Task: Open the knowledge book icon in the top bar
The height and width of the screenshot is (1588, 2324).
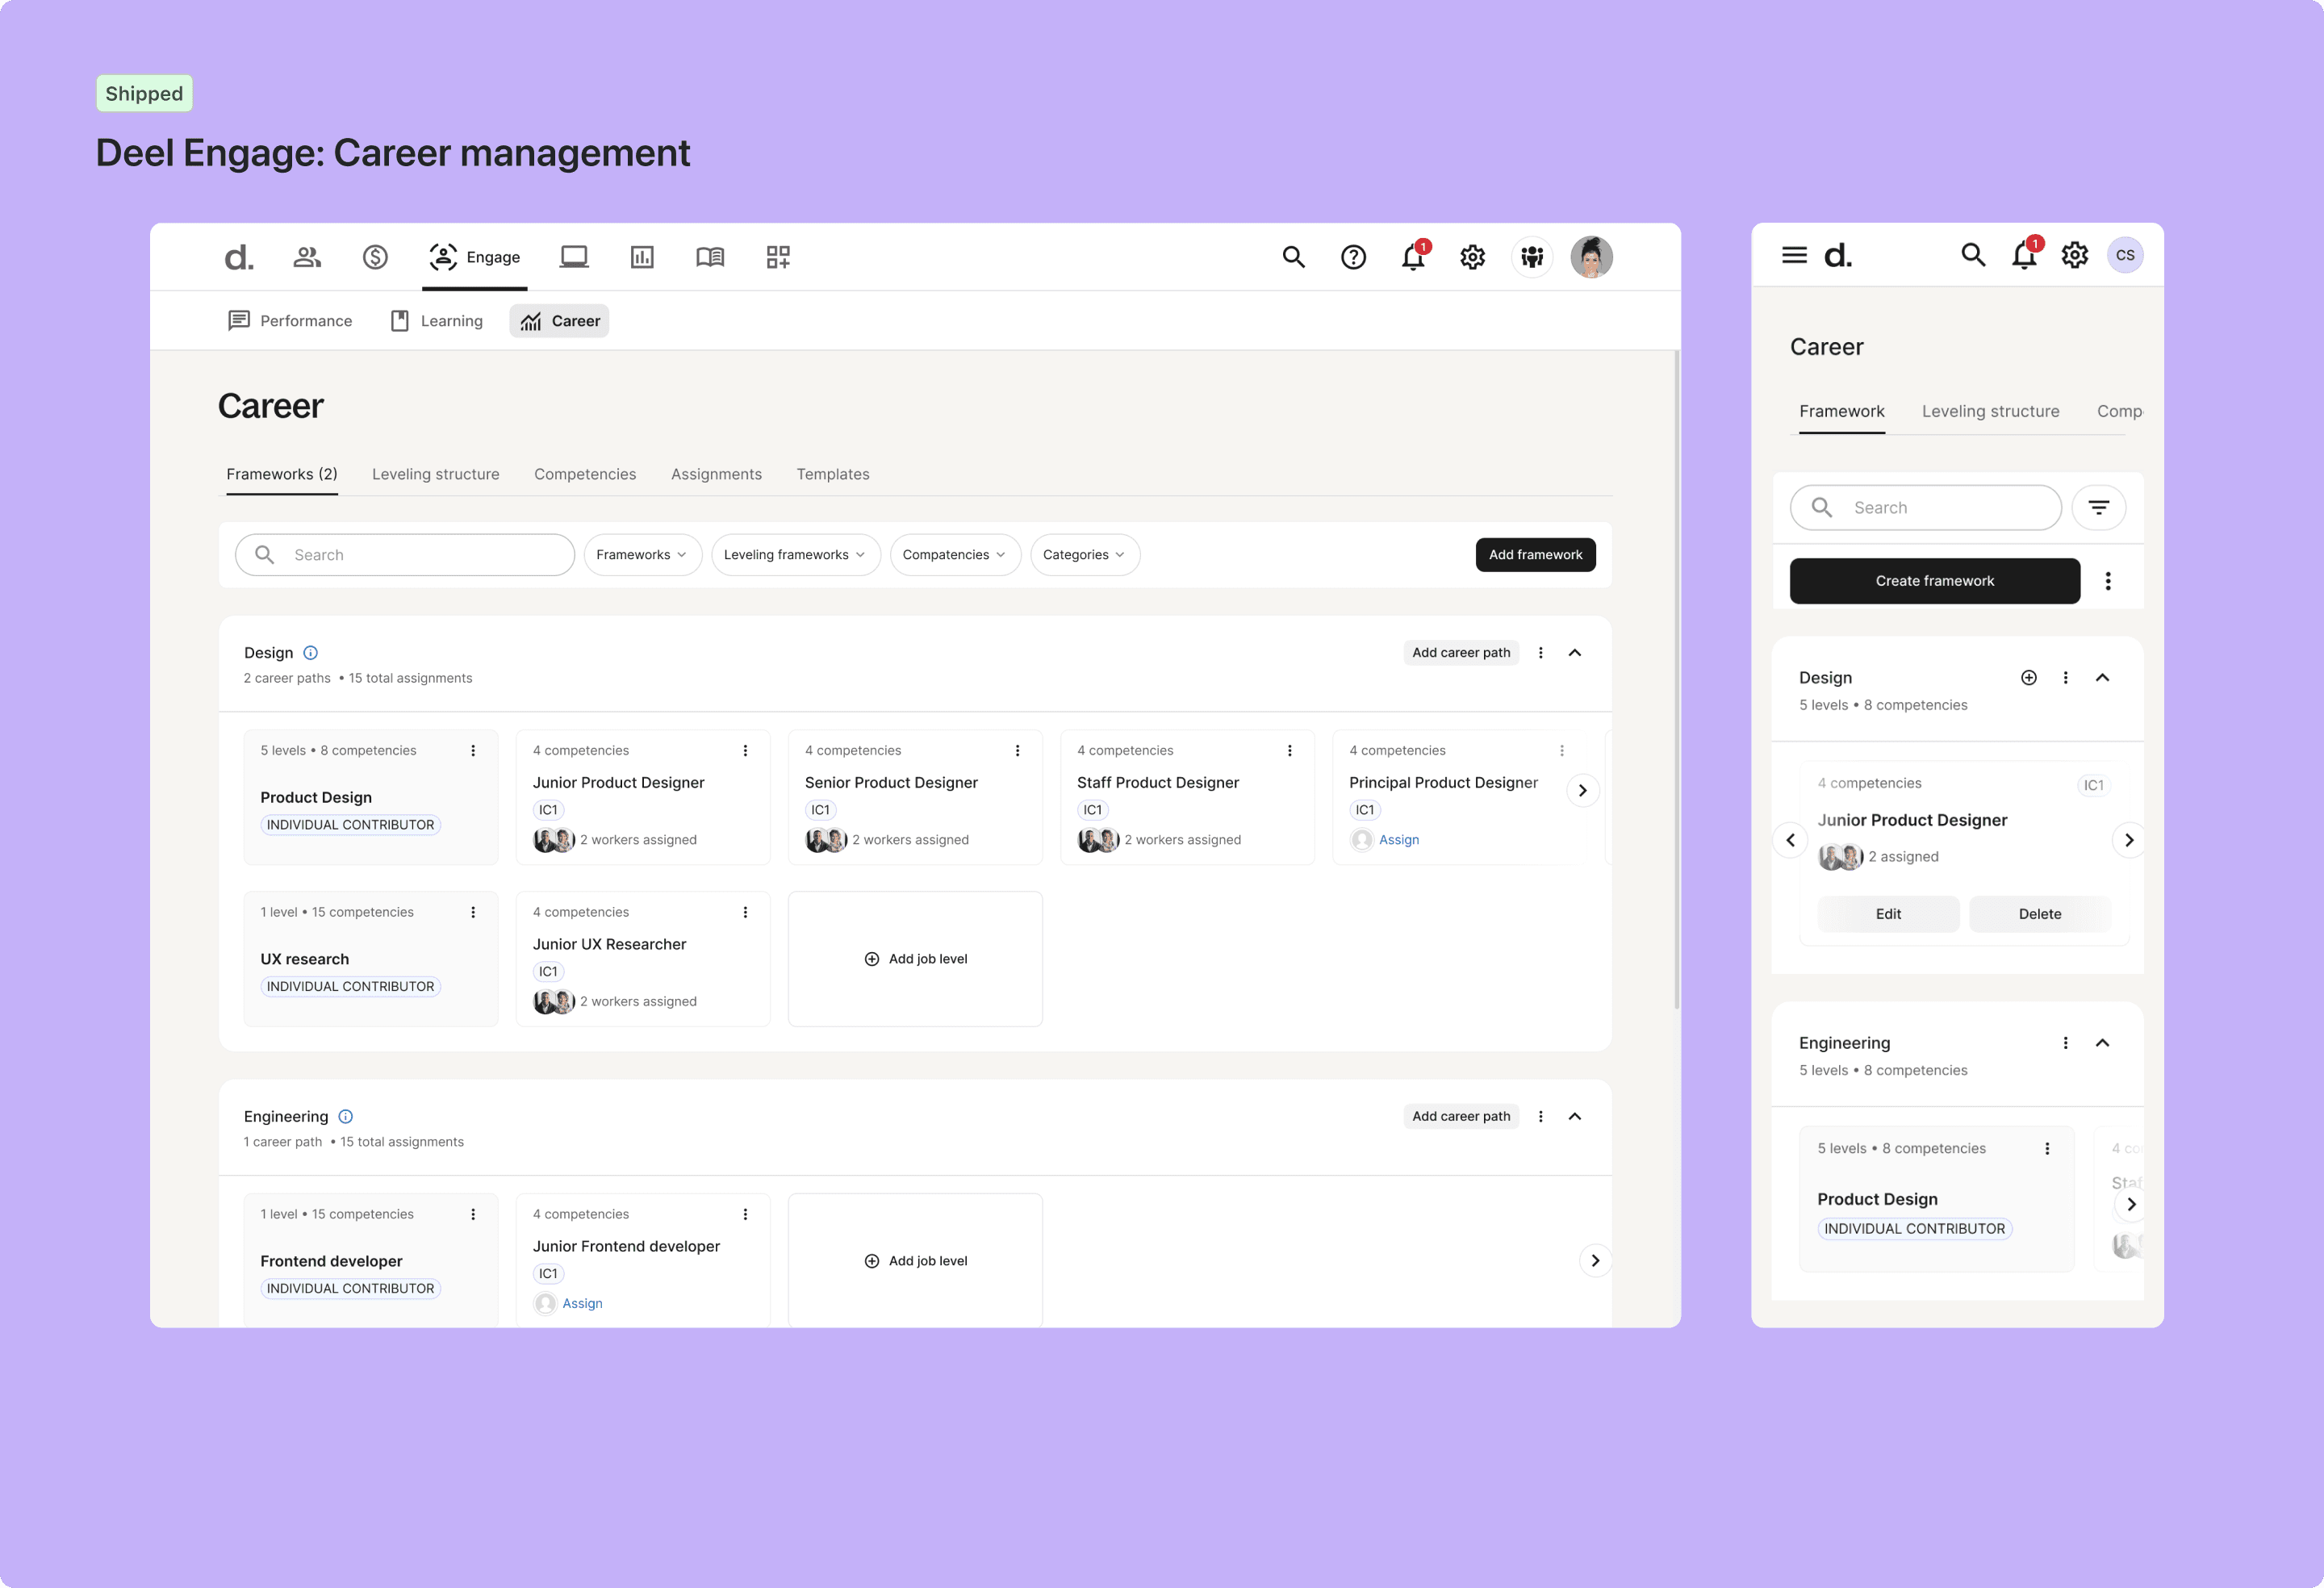Action: click(x=709, y=257)
